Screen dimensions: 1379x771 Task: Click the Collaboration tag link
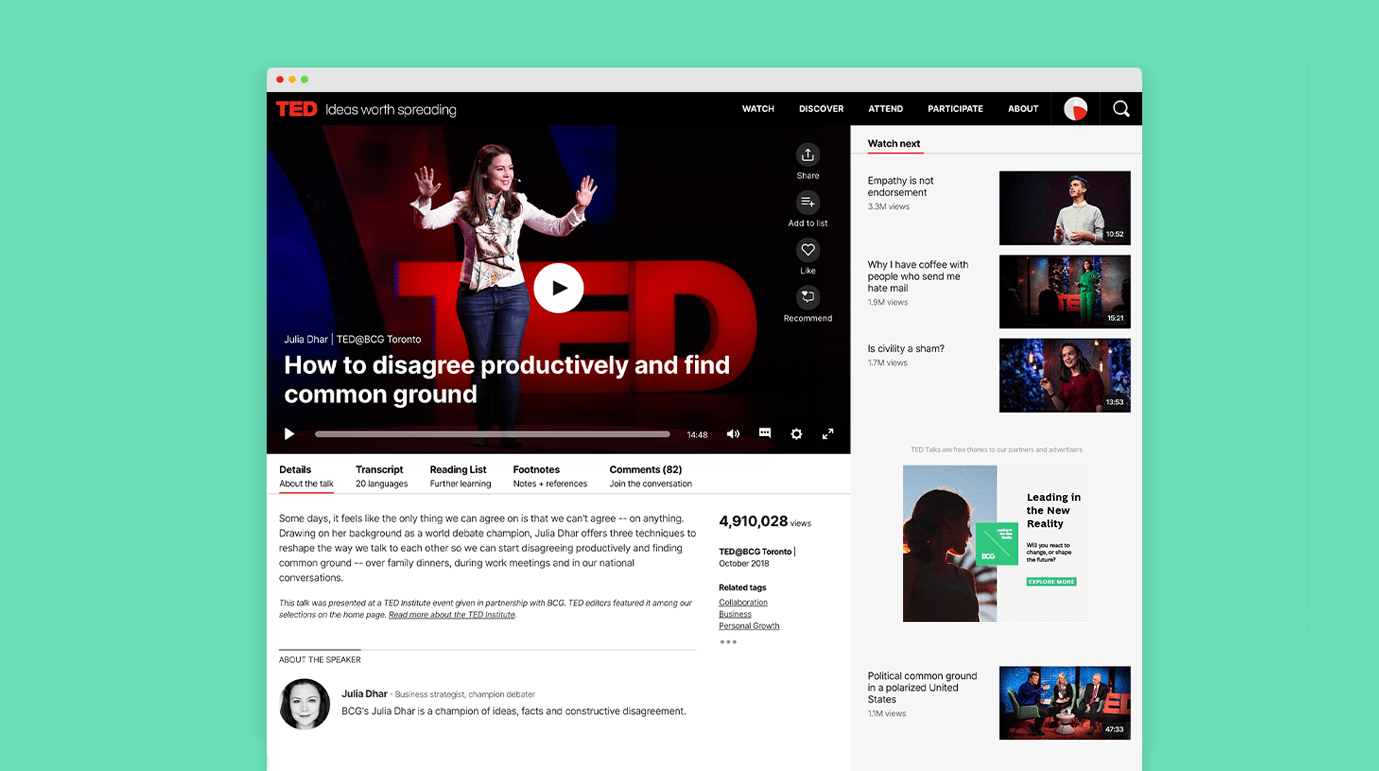(743, 602)
